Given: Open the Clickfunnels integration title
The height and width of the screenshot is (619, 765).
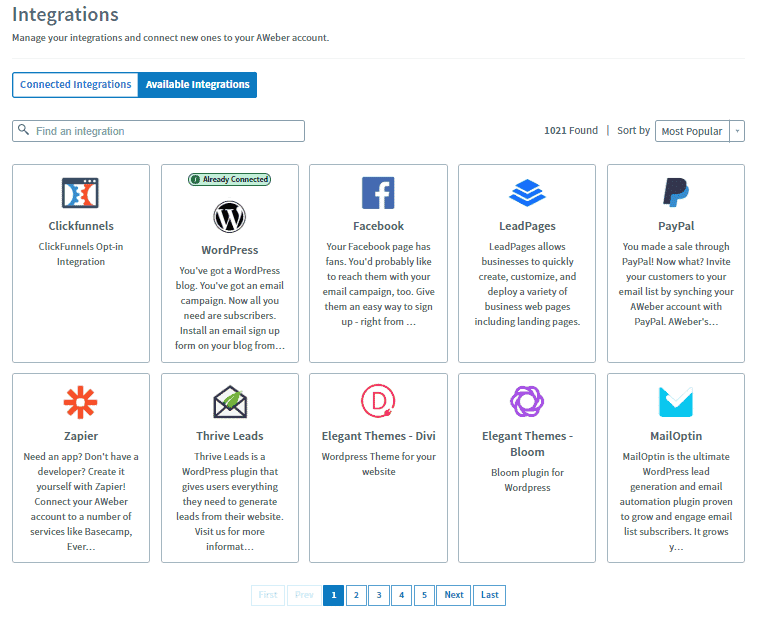Looking at the screenshot, I should coord(81,226).
